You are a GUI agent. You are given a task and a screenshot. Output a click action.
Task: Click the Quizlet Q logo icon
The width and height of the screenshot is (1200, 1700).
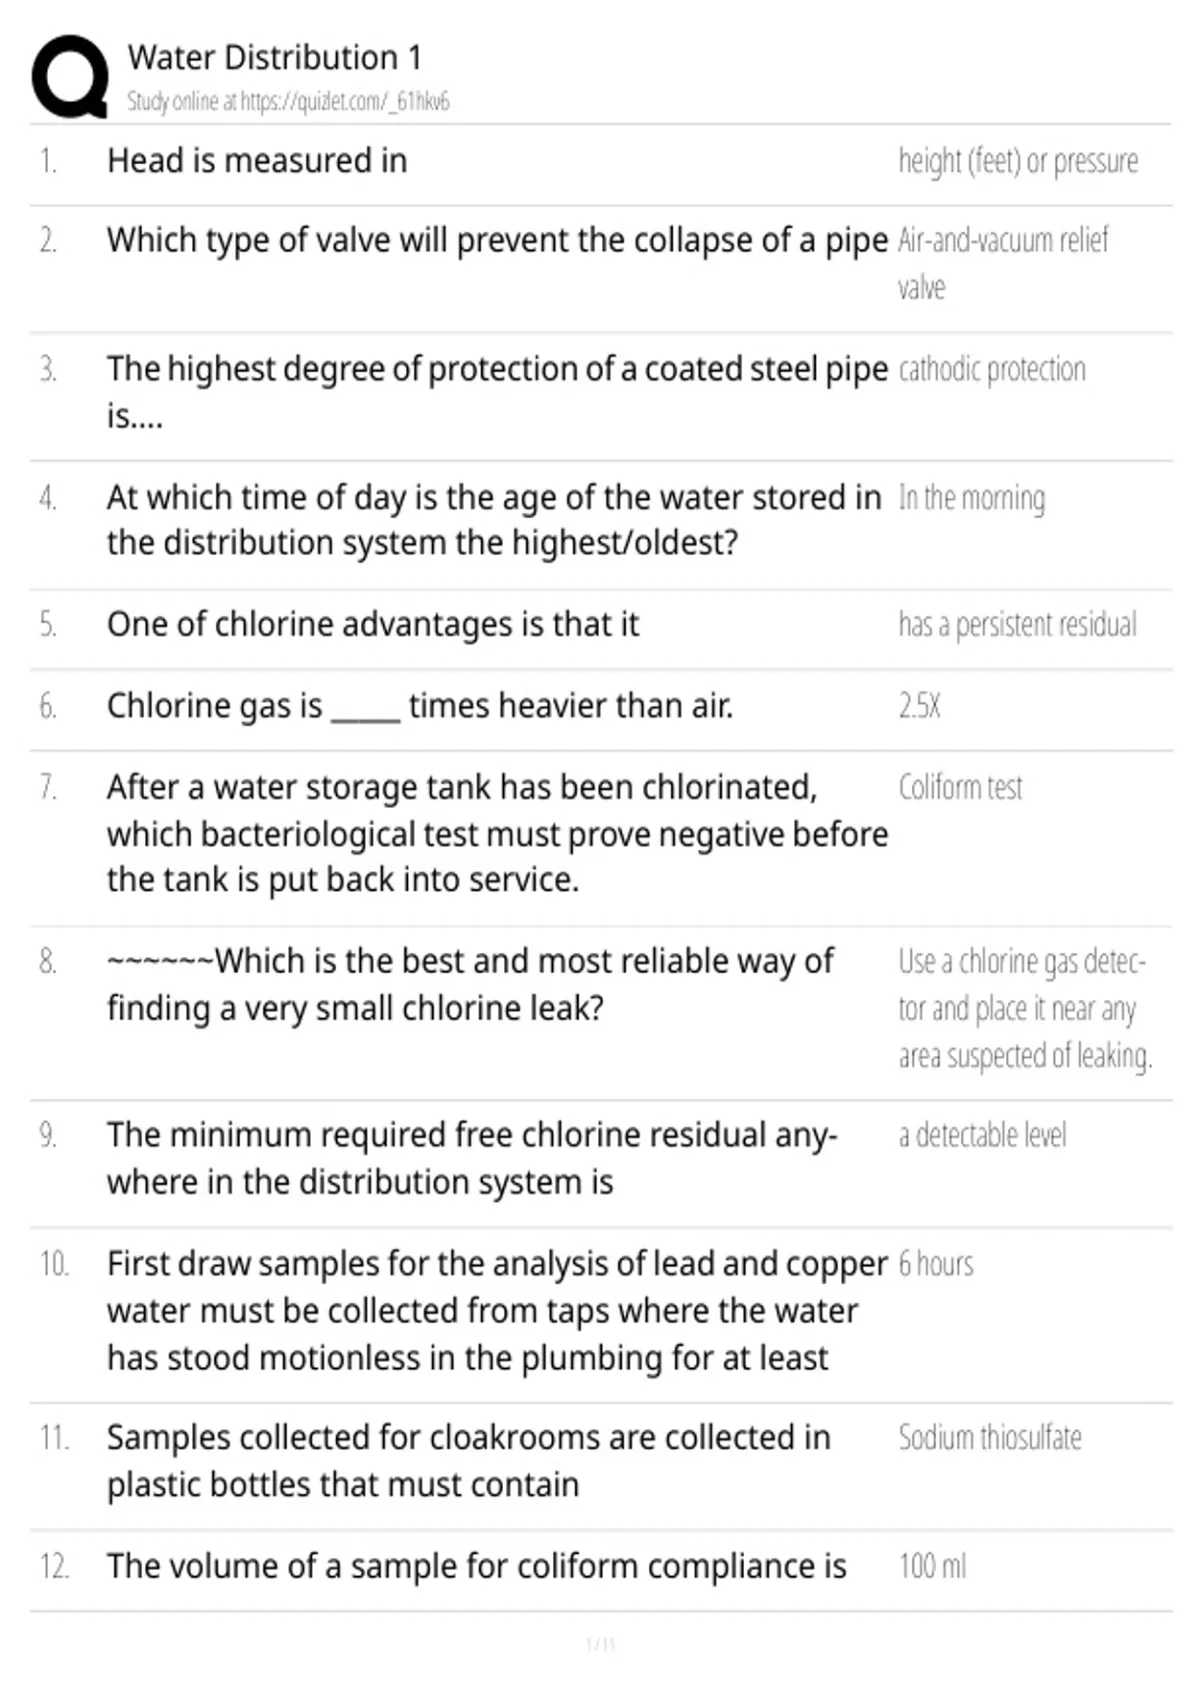coord(70,76)
